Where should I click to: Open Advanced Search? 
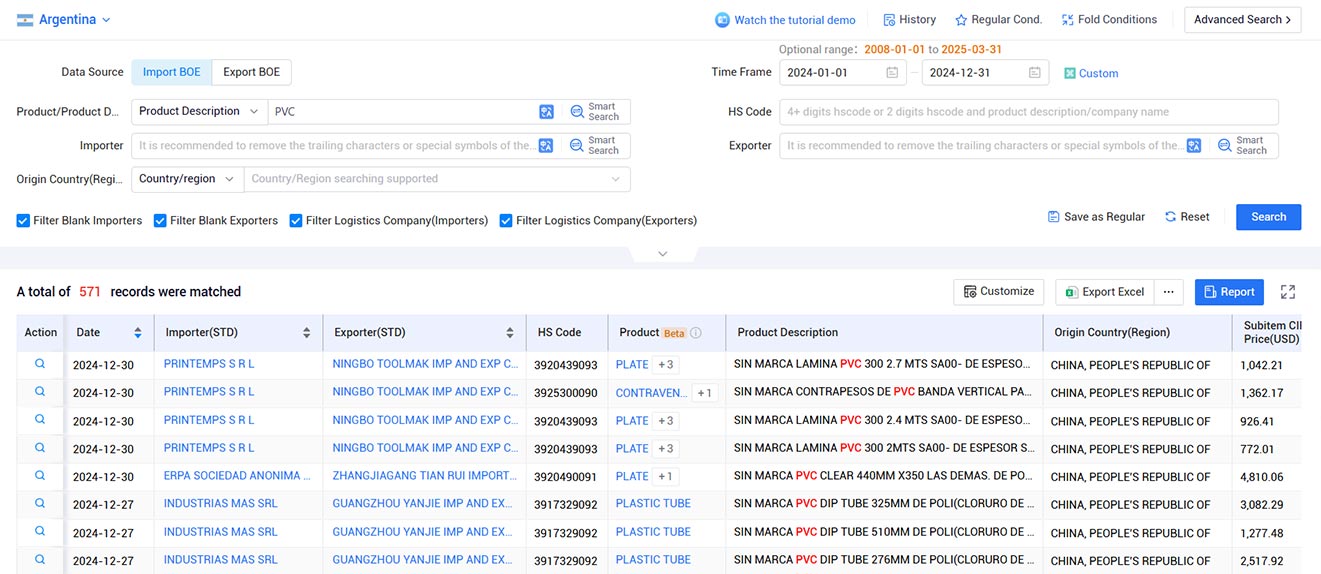1242,20
